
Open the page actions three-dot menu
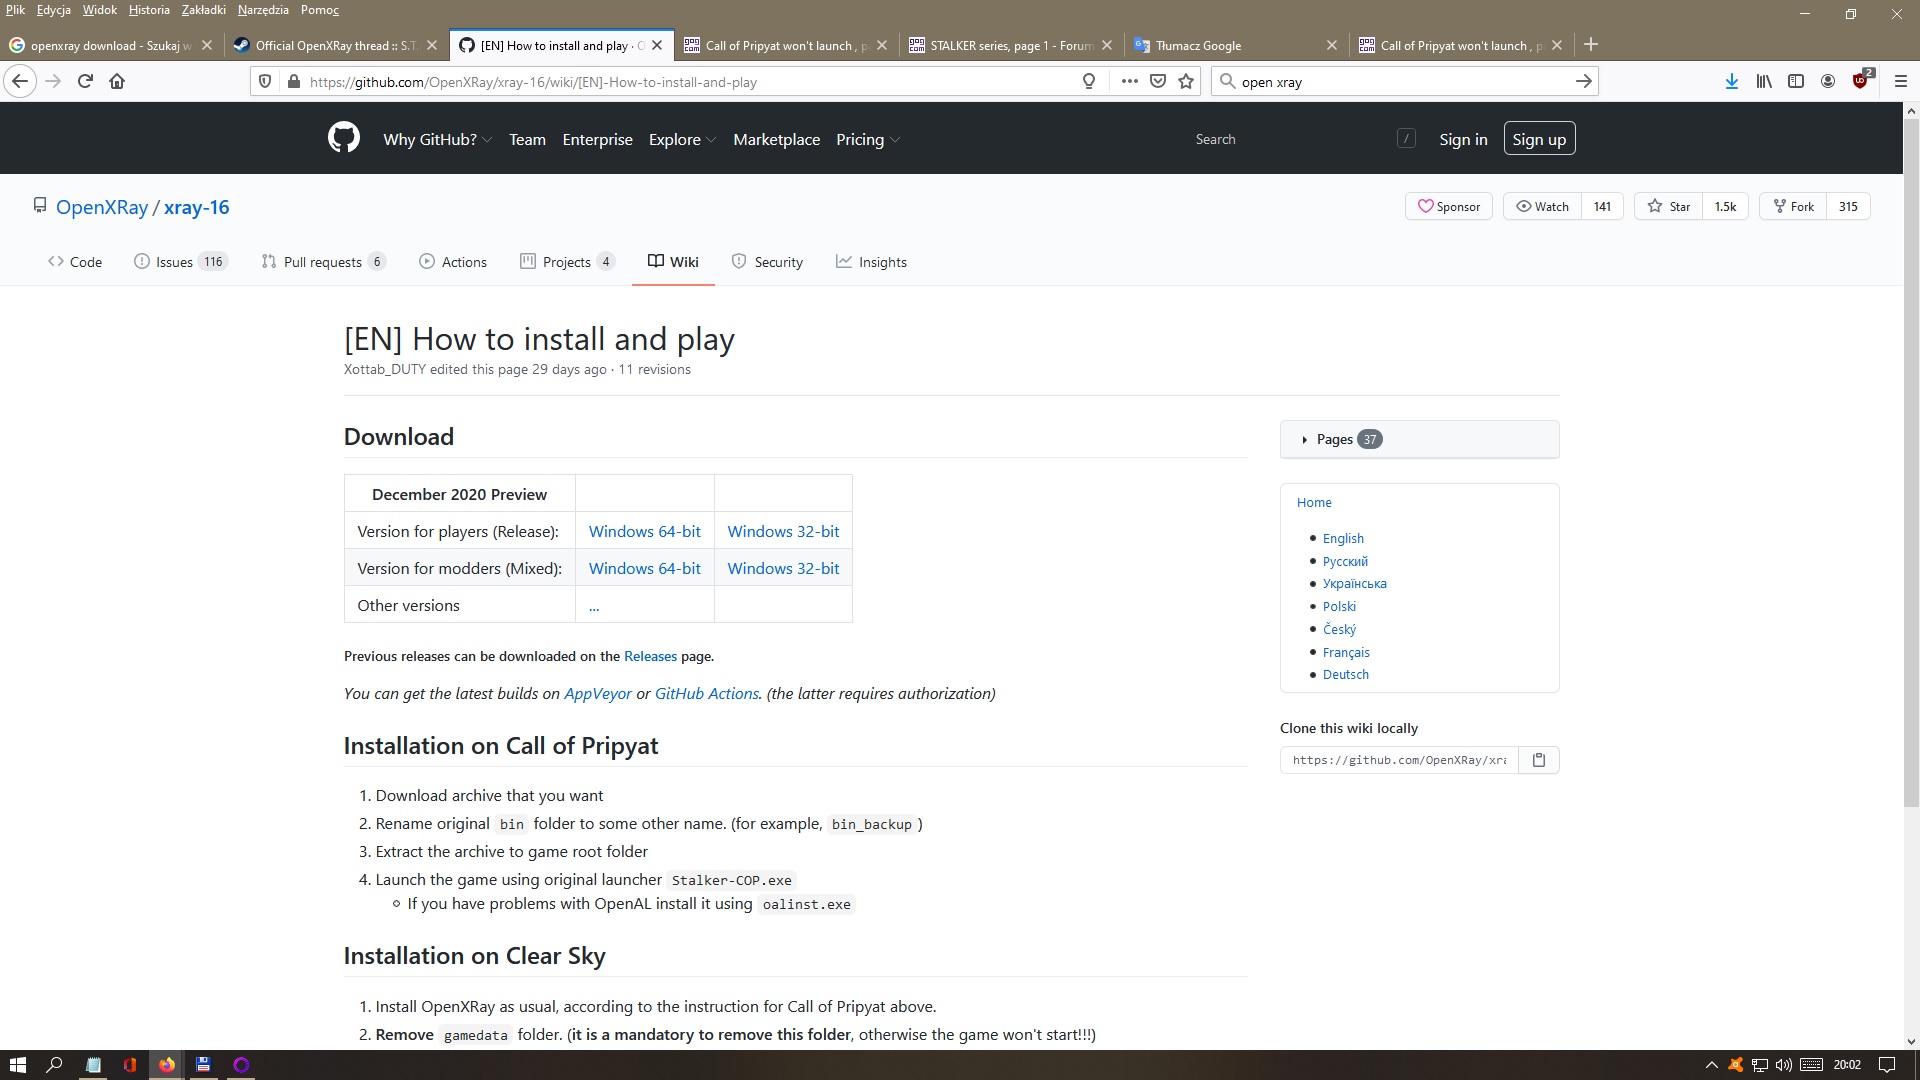click(1129, 82)
